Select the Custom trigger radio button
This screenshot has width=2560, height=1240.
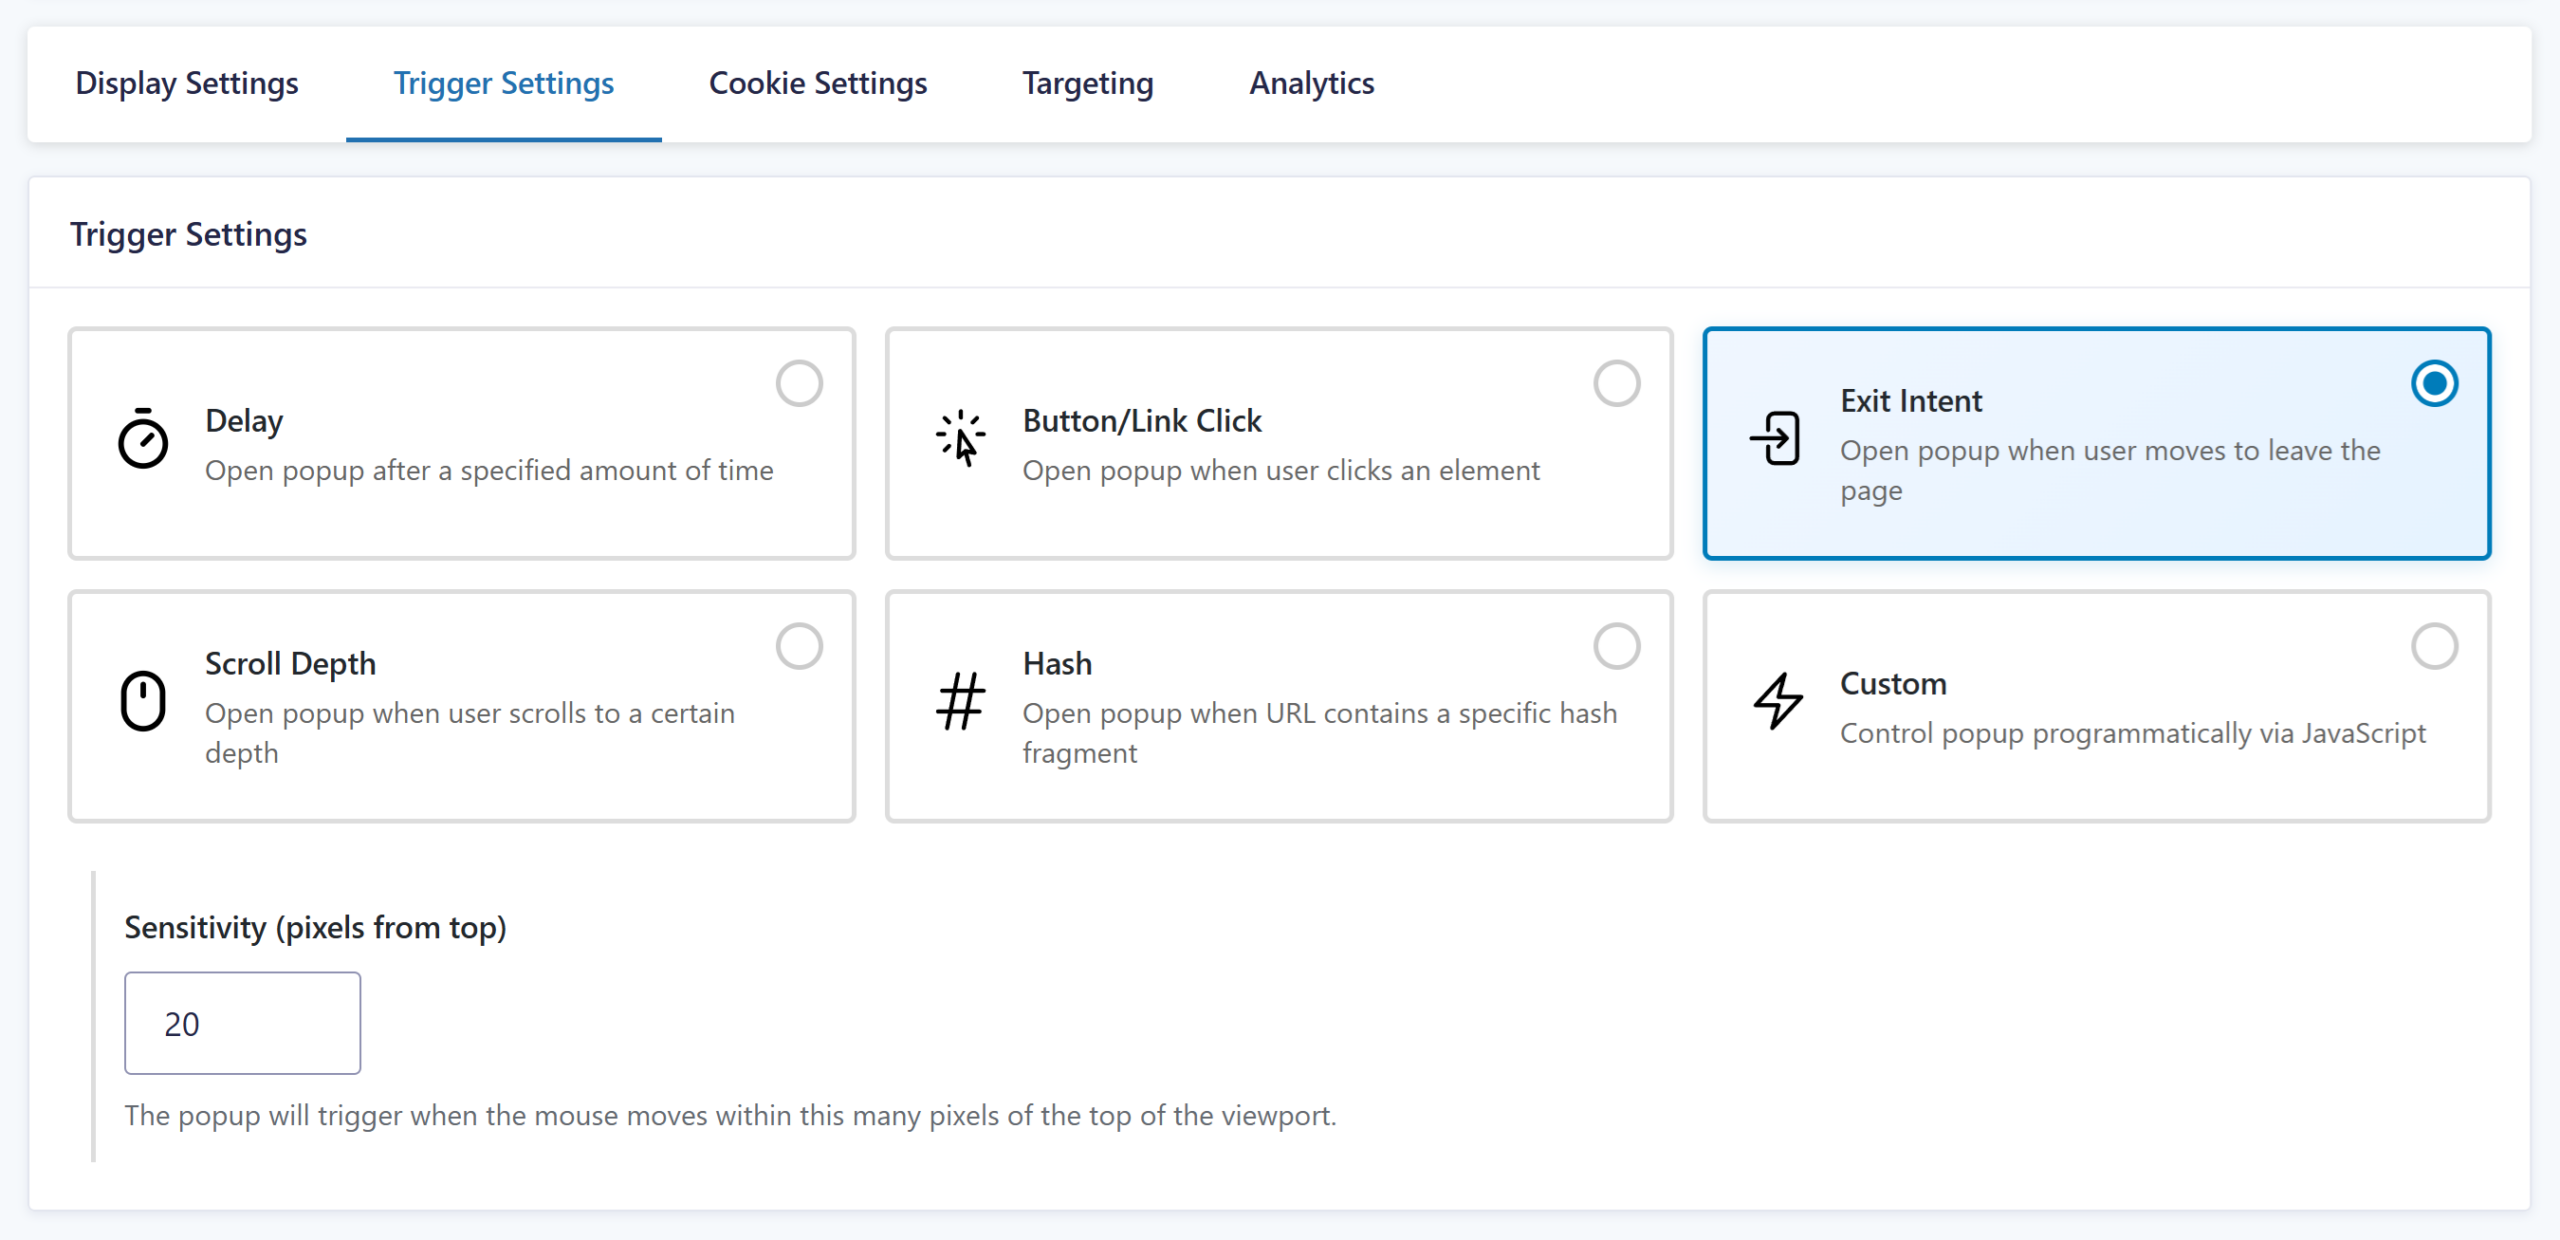coord(2434,646)
